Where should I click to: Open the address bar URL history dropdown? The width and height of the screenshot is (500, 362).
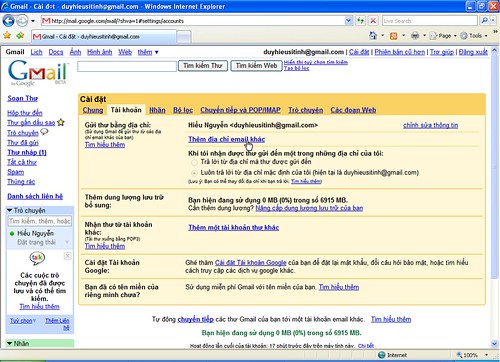click(x=348, y=21)
